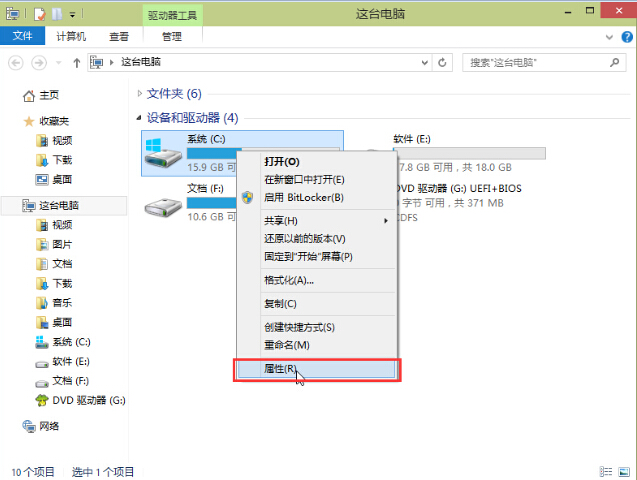The image size is (637, 480).
Task: Open the 查看 ribbon tab
Action: click(119, 37)
